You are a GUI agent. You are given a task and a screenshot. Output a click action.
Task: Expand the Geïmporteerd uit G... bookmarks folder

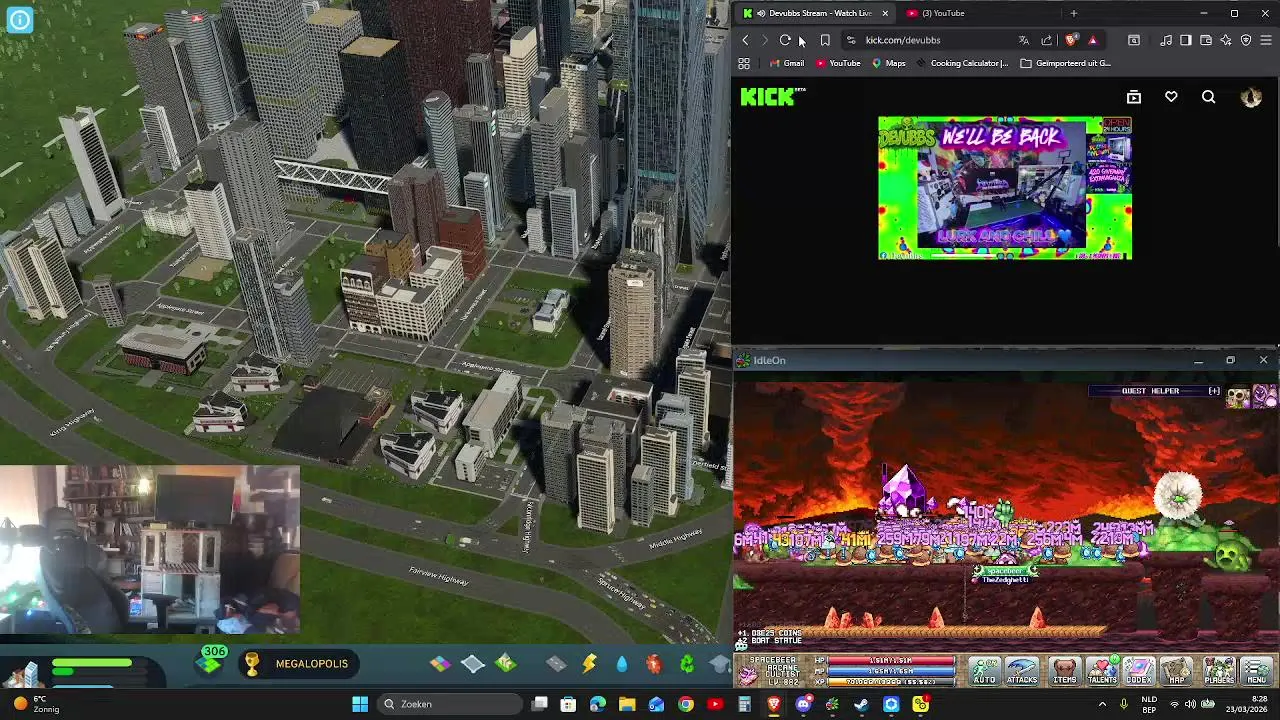tap(1065, 63)
